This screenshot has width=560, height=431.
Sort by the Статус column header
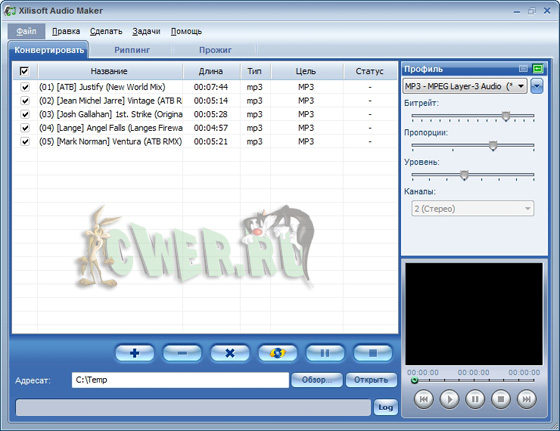370,71
